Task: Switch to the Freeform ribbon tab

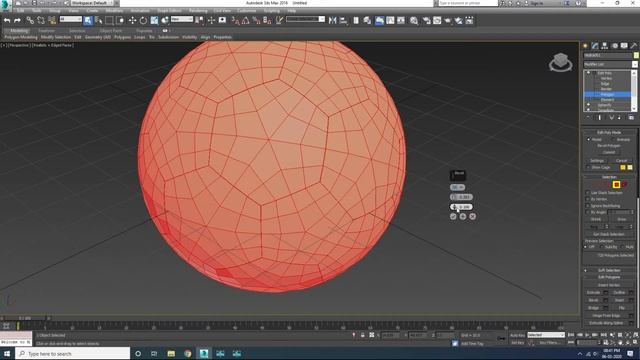Action: click(46, 31)
